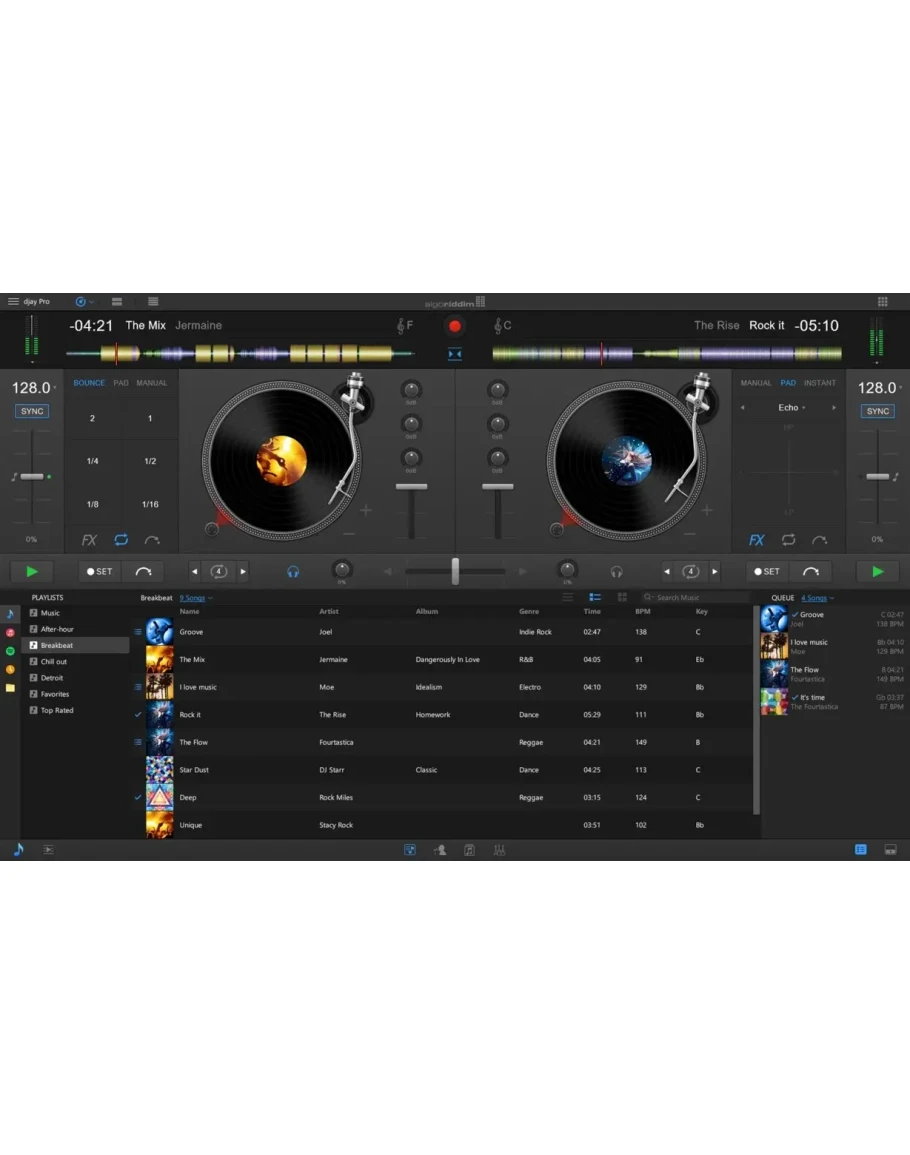Expand the 8 Songs dropdown
This screenshot has width=910, height=1155.
(x=195, y=598)
